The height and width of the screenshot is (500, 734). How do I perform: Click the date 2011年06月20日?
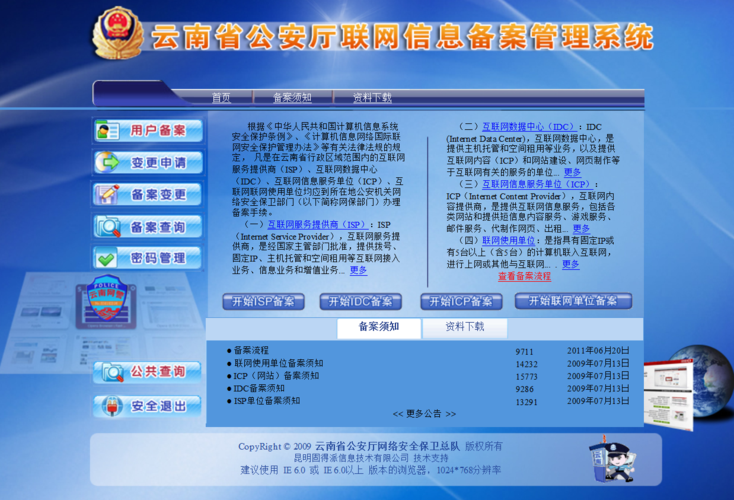tap(598, 351)
